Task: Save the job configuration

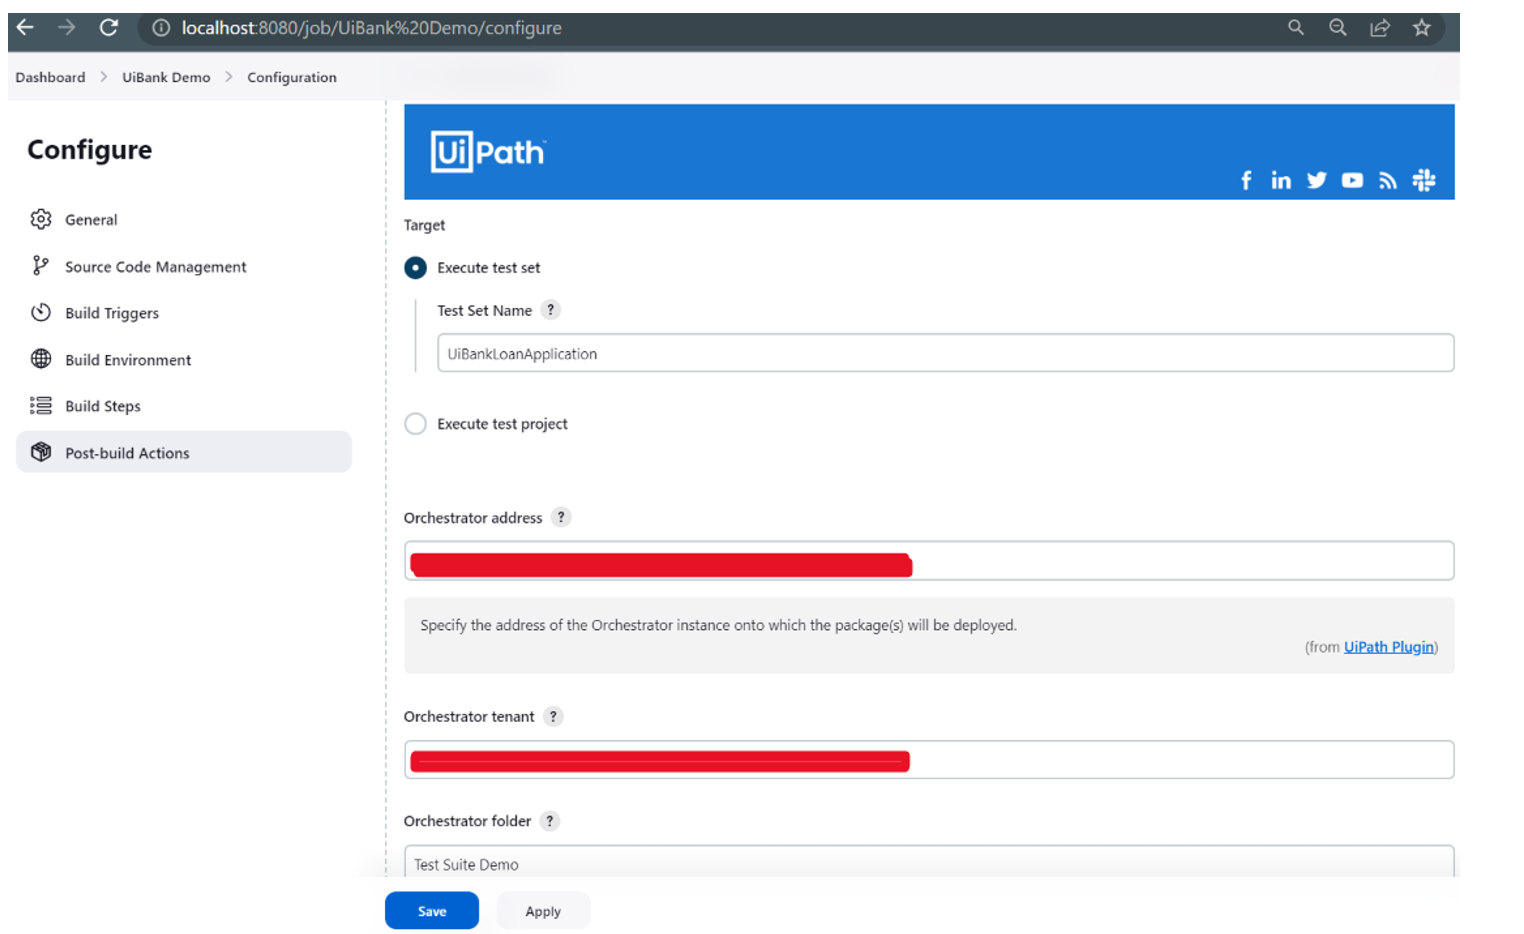Action: (432, 911)
